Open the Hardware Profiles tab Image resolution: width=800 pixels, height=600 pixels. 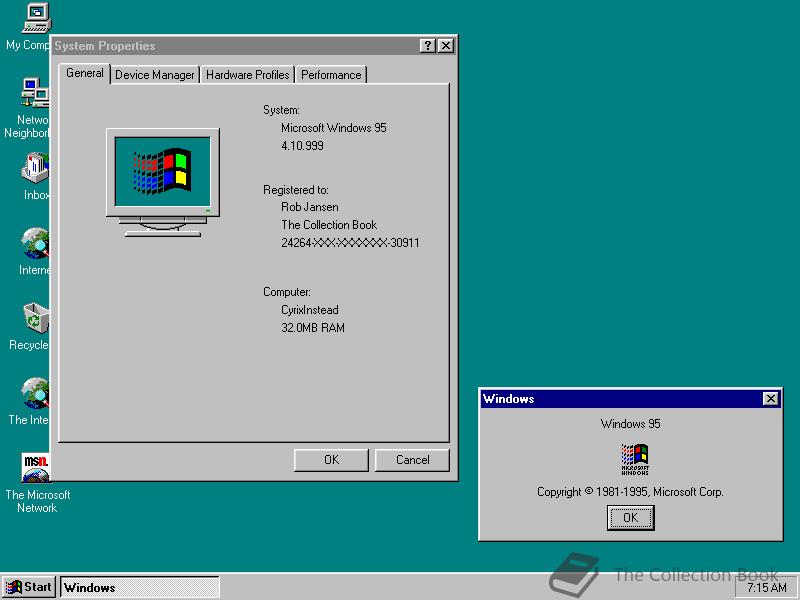pos(247,75)
